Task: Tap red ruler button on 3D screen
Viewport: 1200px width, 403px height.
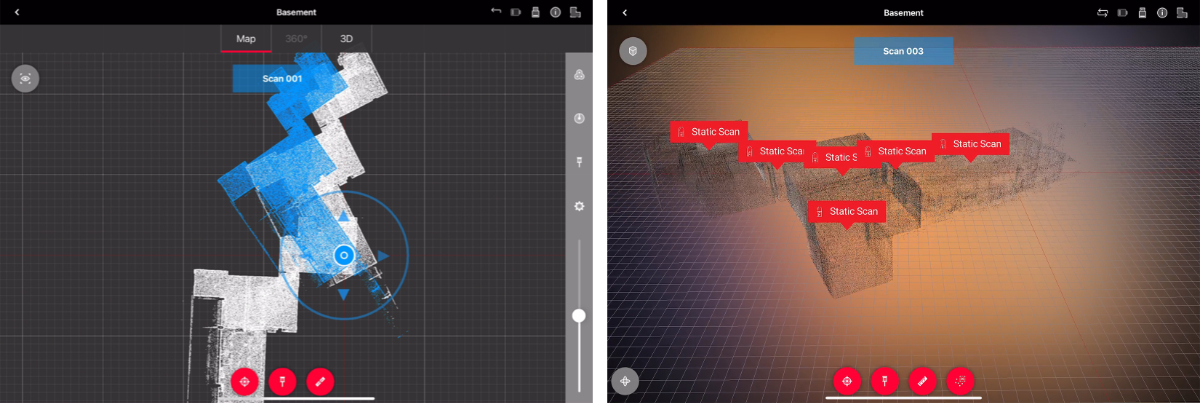Action: coord(922,381)
